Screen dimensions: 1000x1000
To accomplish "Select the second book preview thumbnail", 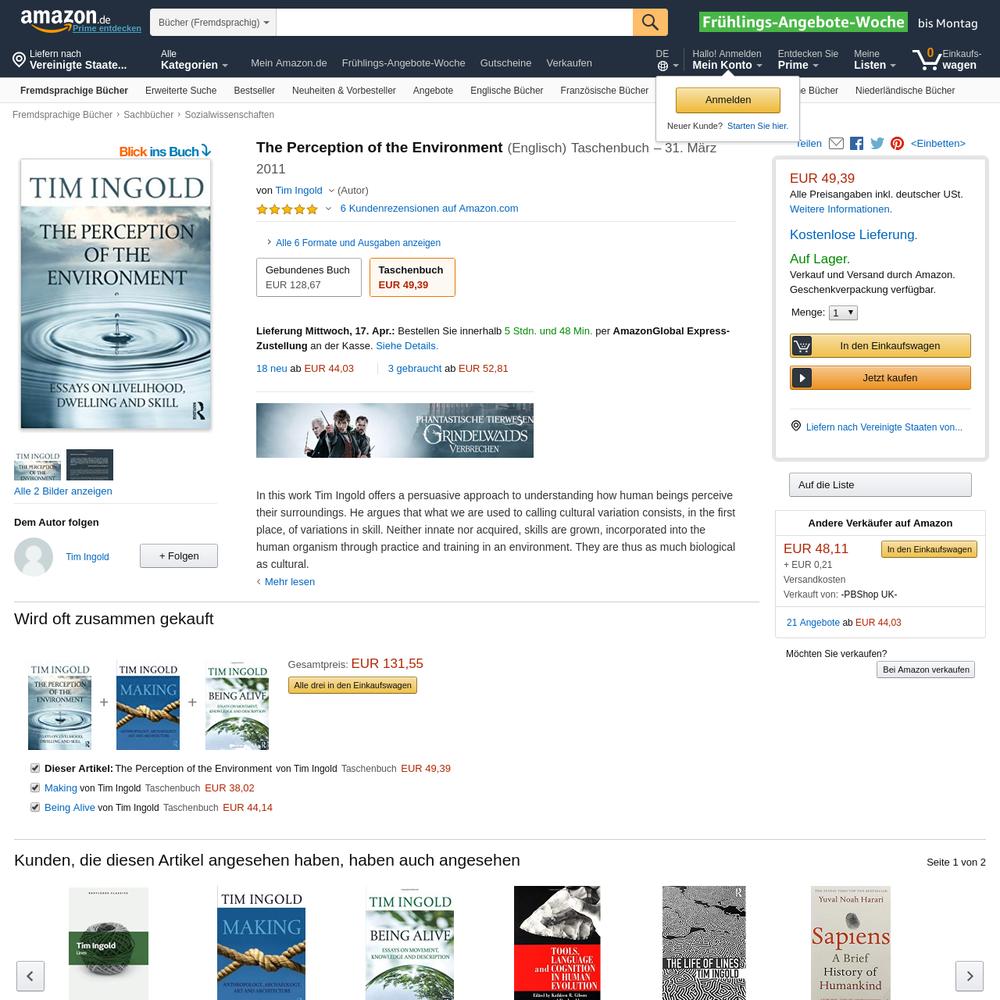I will 90,464.
